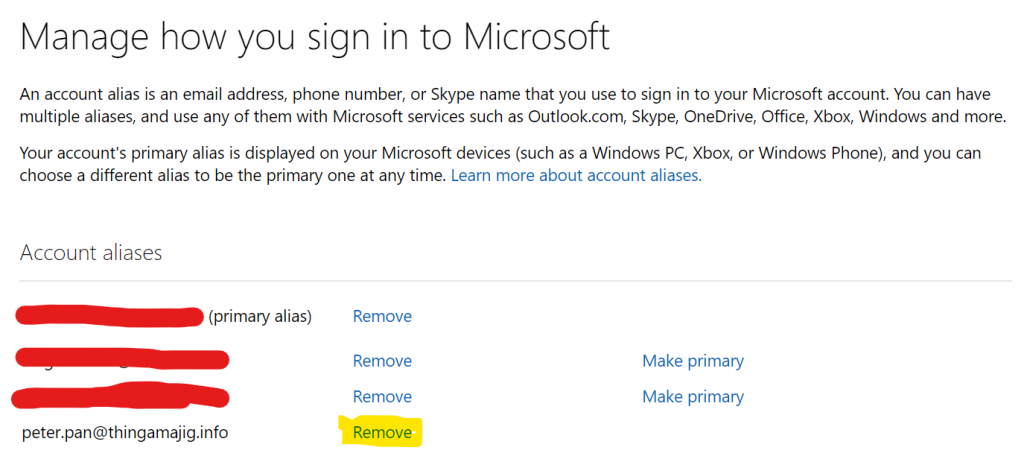Click the Manage how you sign in heading
The image size is (1024, 459).
tap(315, 37)
